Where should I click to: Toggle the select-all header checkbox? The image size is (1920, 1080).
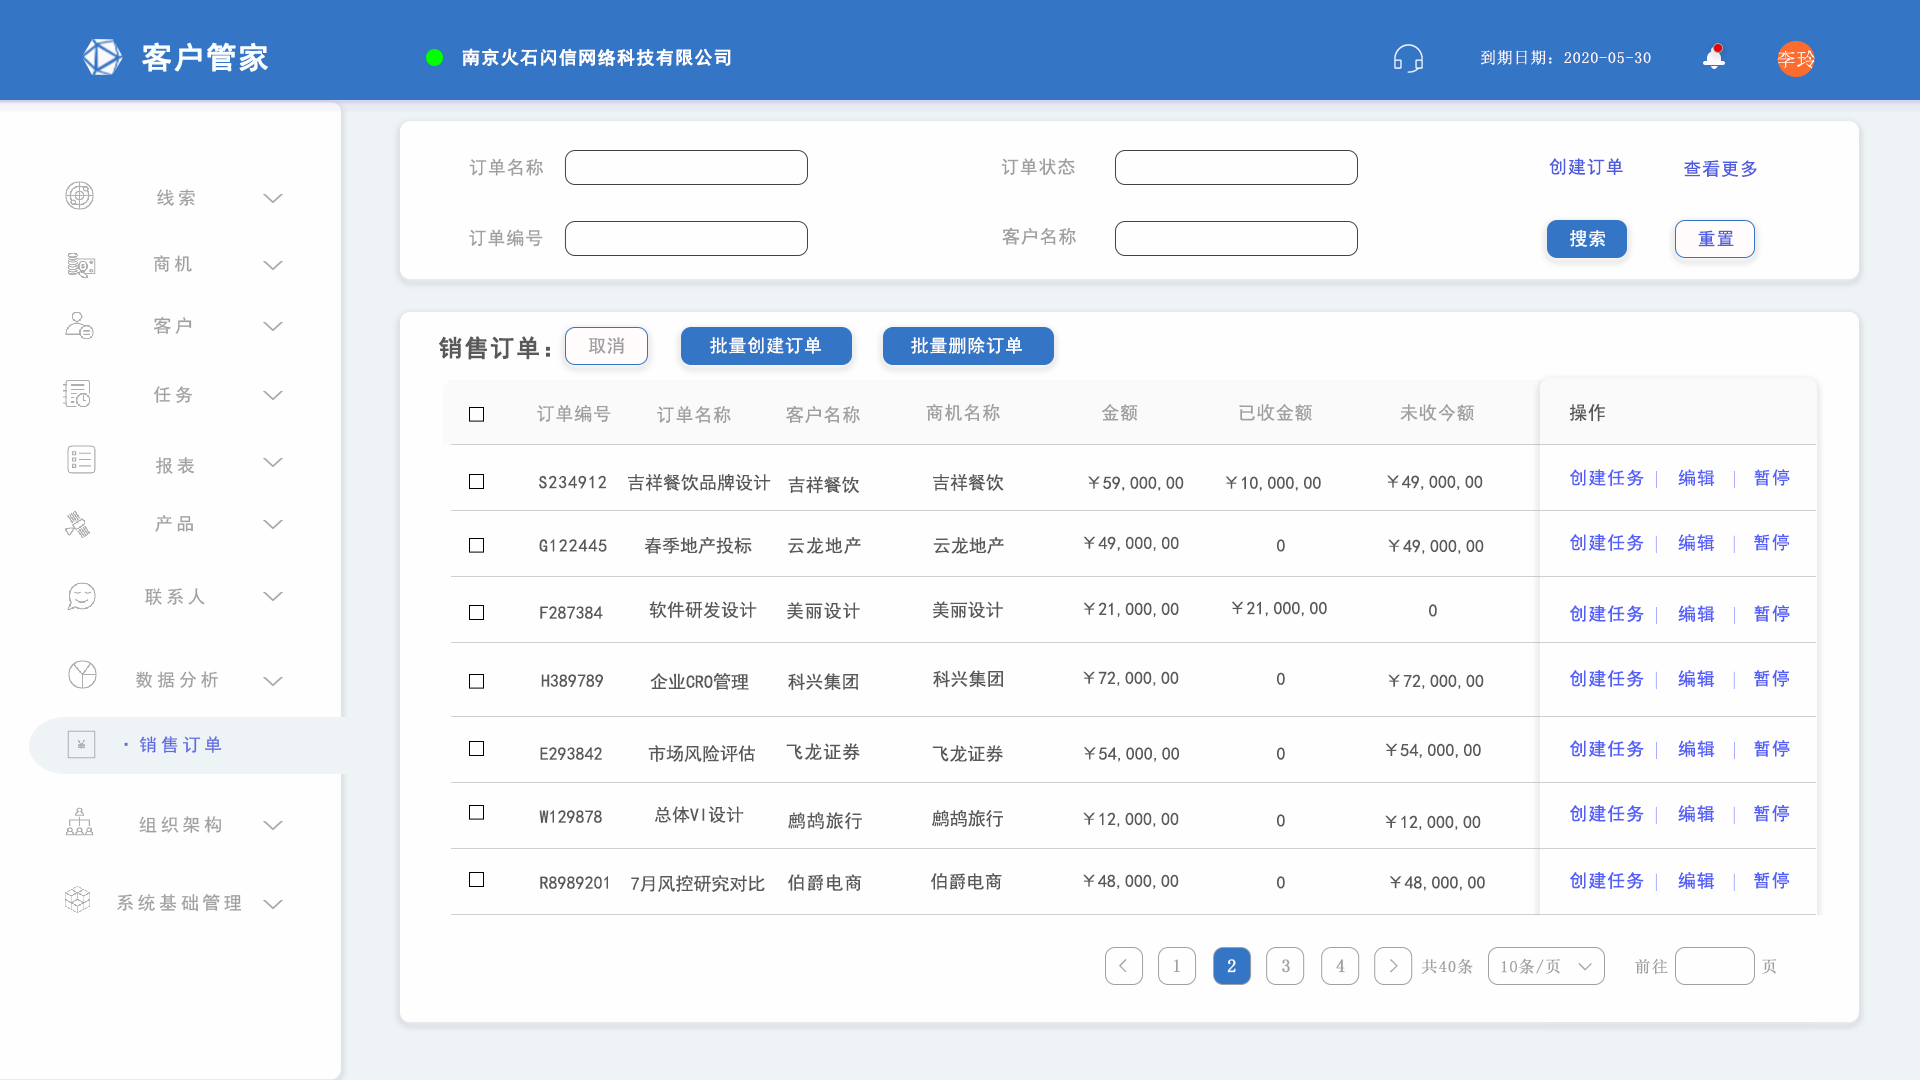tap(477, 415)
